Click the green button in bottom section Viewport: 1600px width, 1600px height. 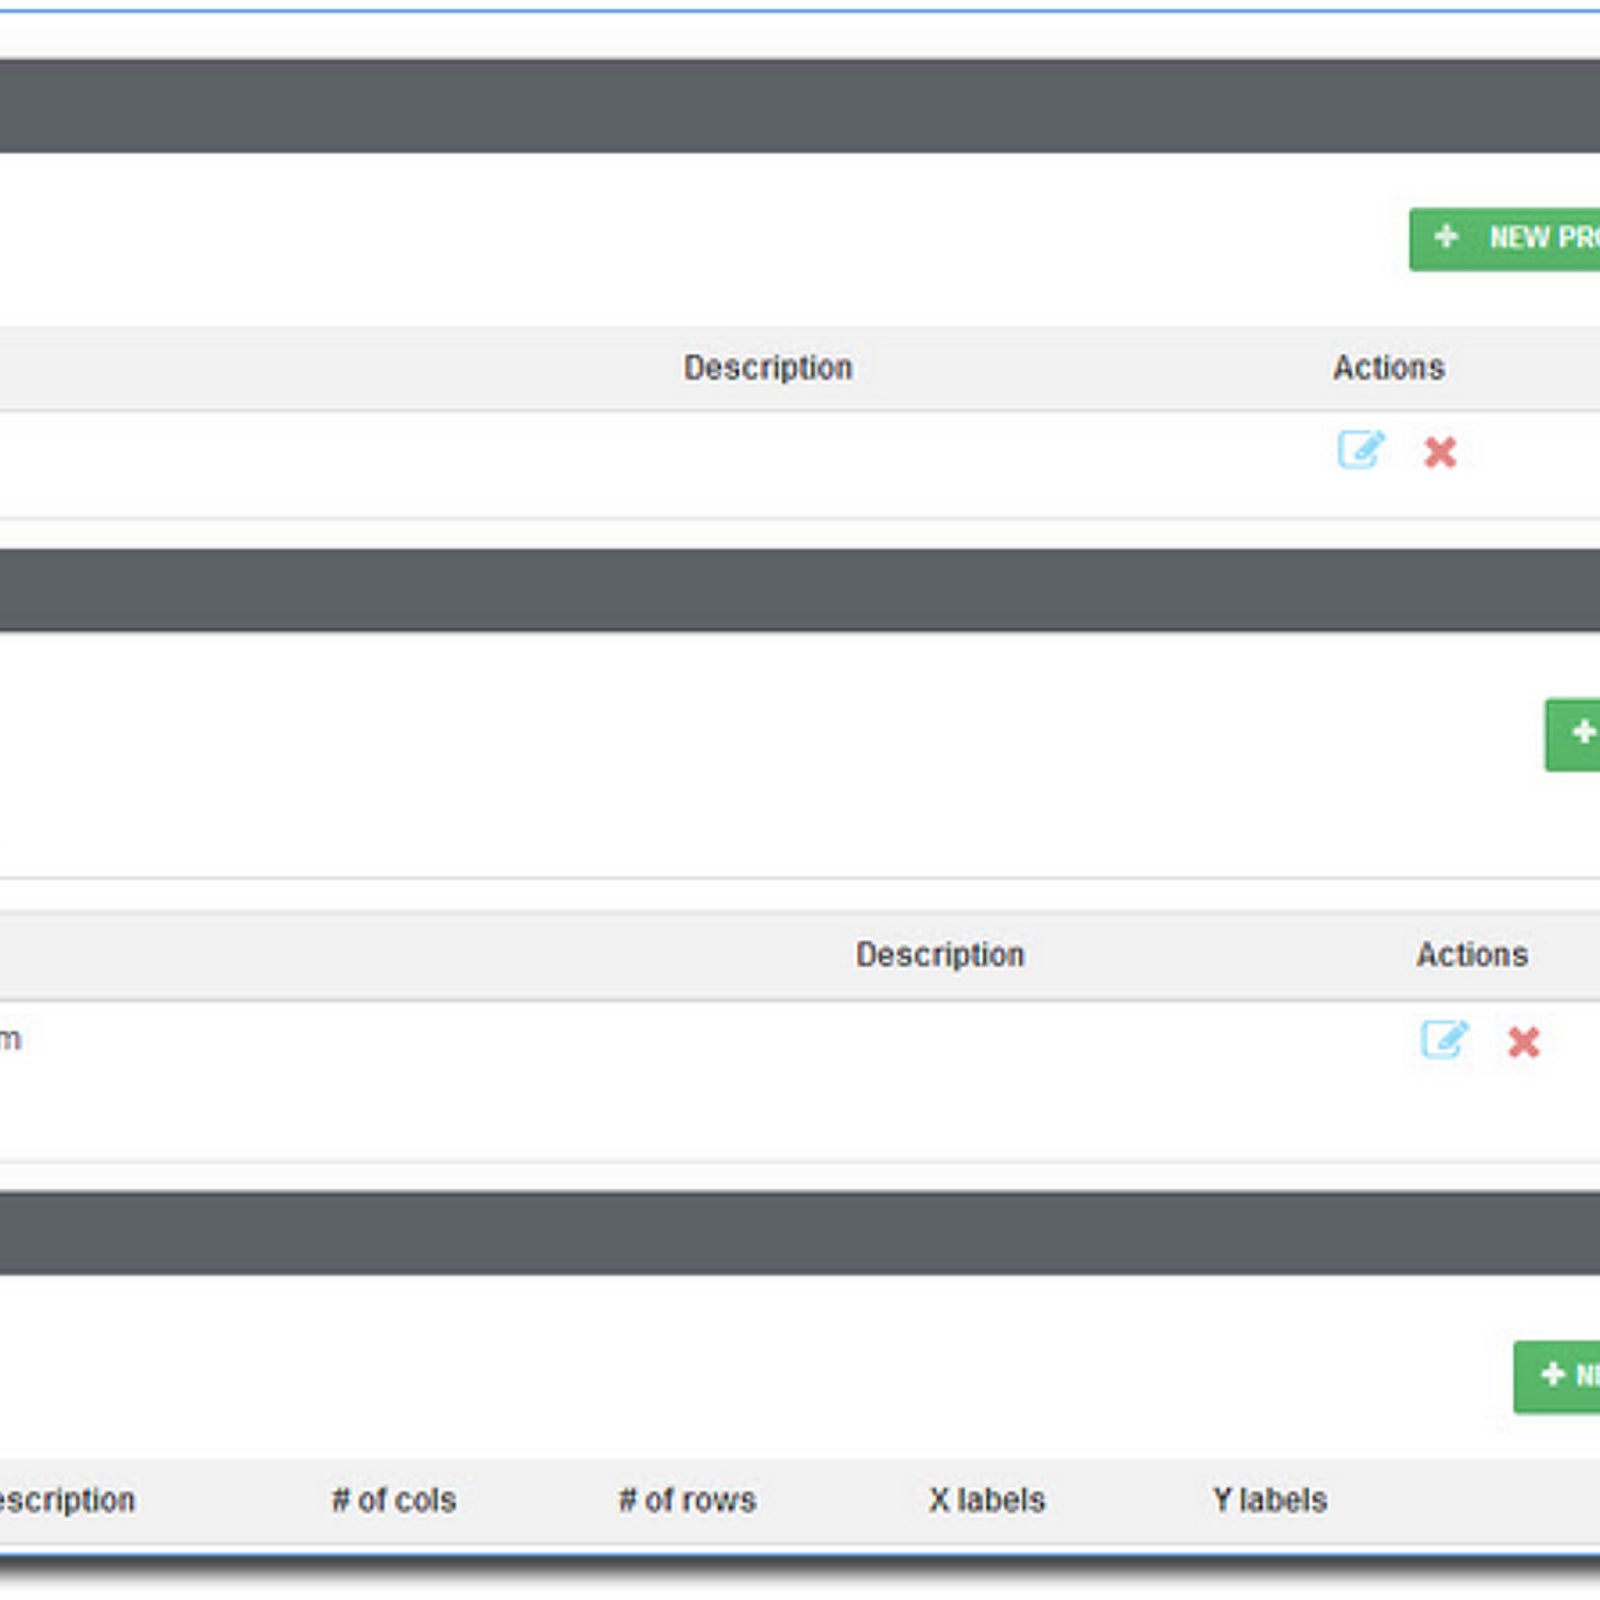(x=1557, y=1377)
